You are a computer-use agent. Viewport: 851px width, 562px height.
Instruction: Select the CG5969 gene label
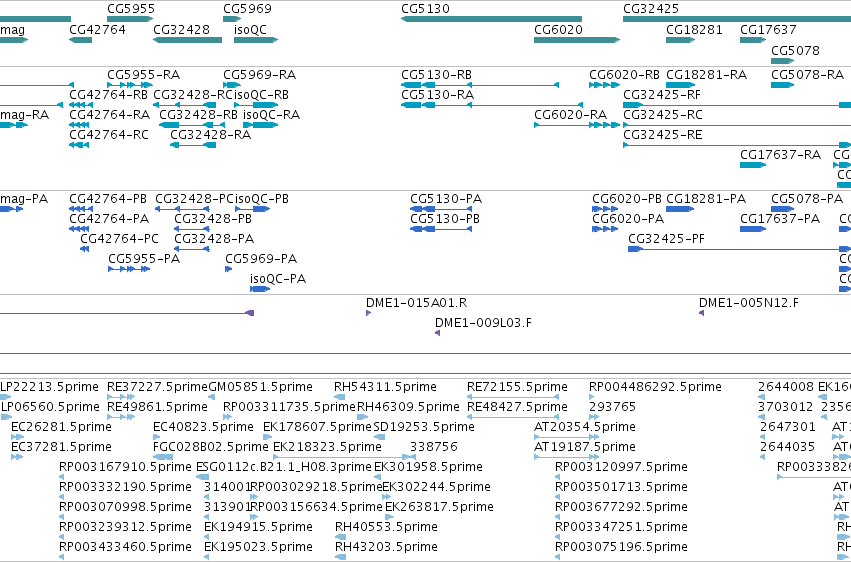[247, 9]
